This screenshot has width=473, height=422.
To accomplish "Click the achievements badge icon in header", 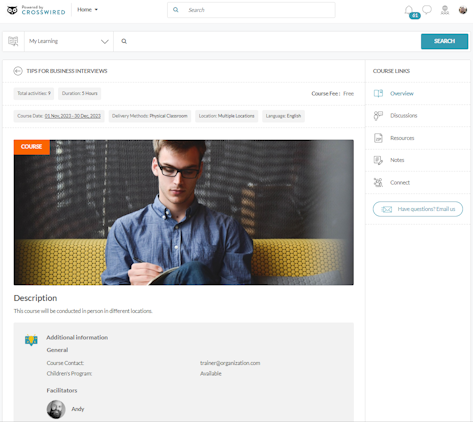I will [x=445, y=10].
